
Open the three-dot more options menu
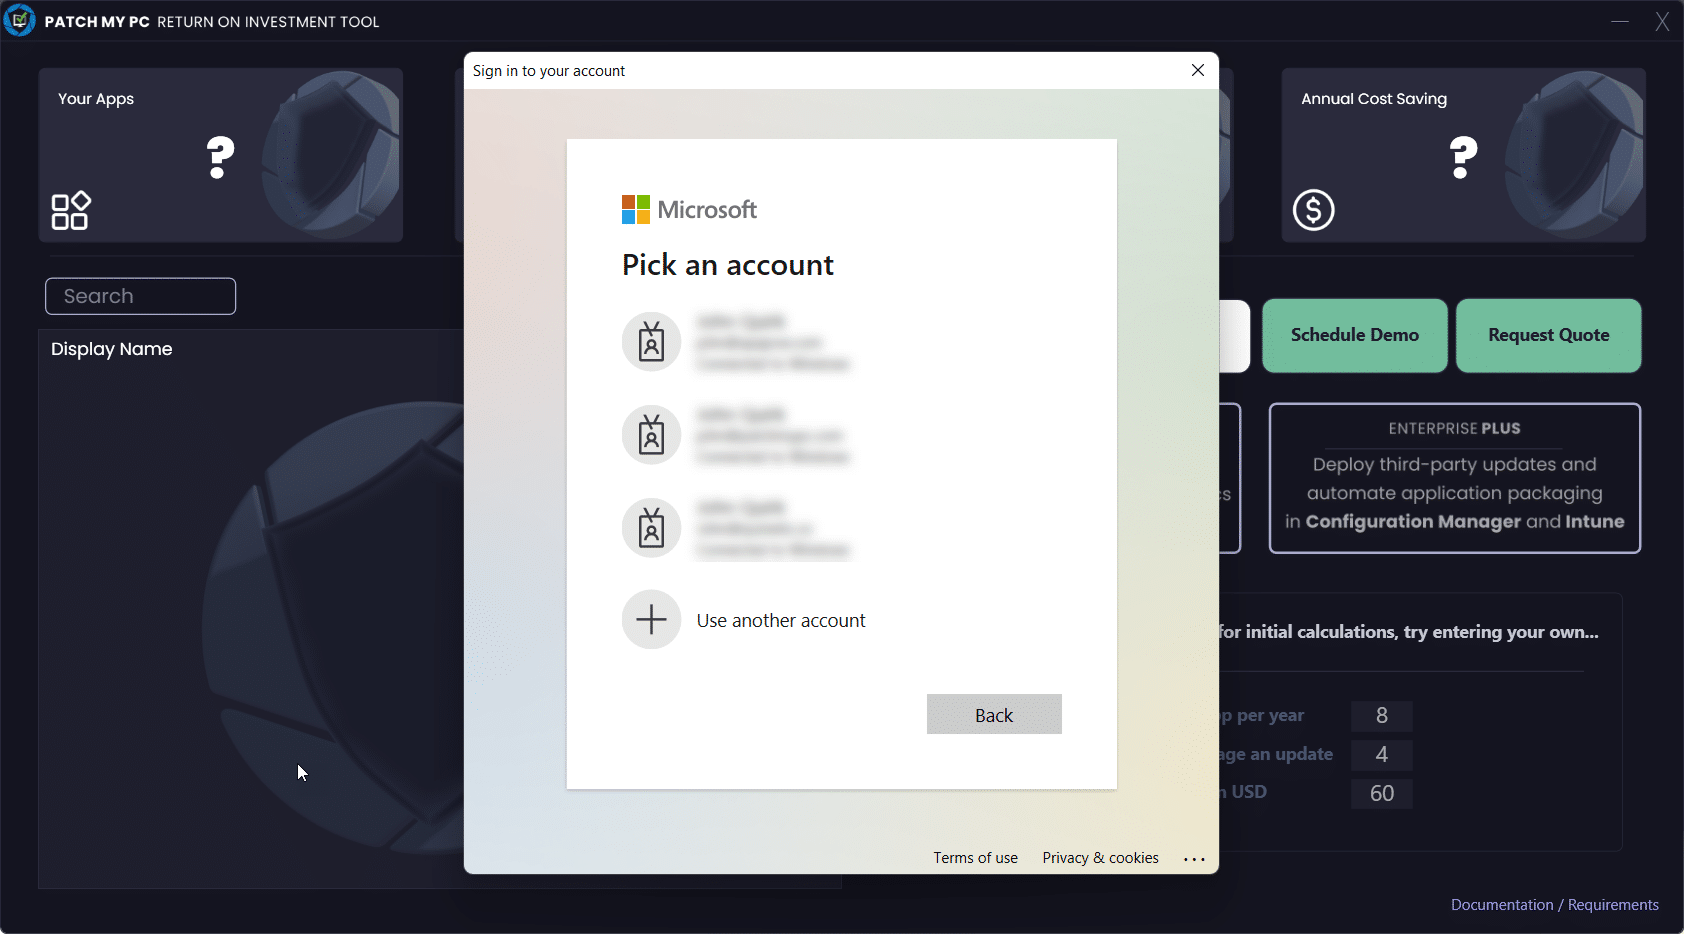click(x=1194, y=859)
